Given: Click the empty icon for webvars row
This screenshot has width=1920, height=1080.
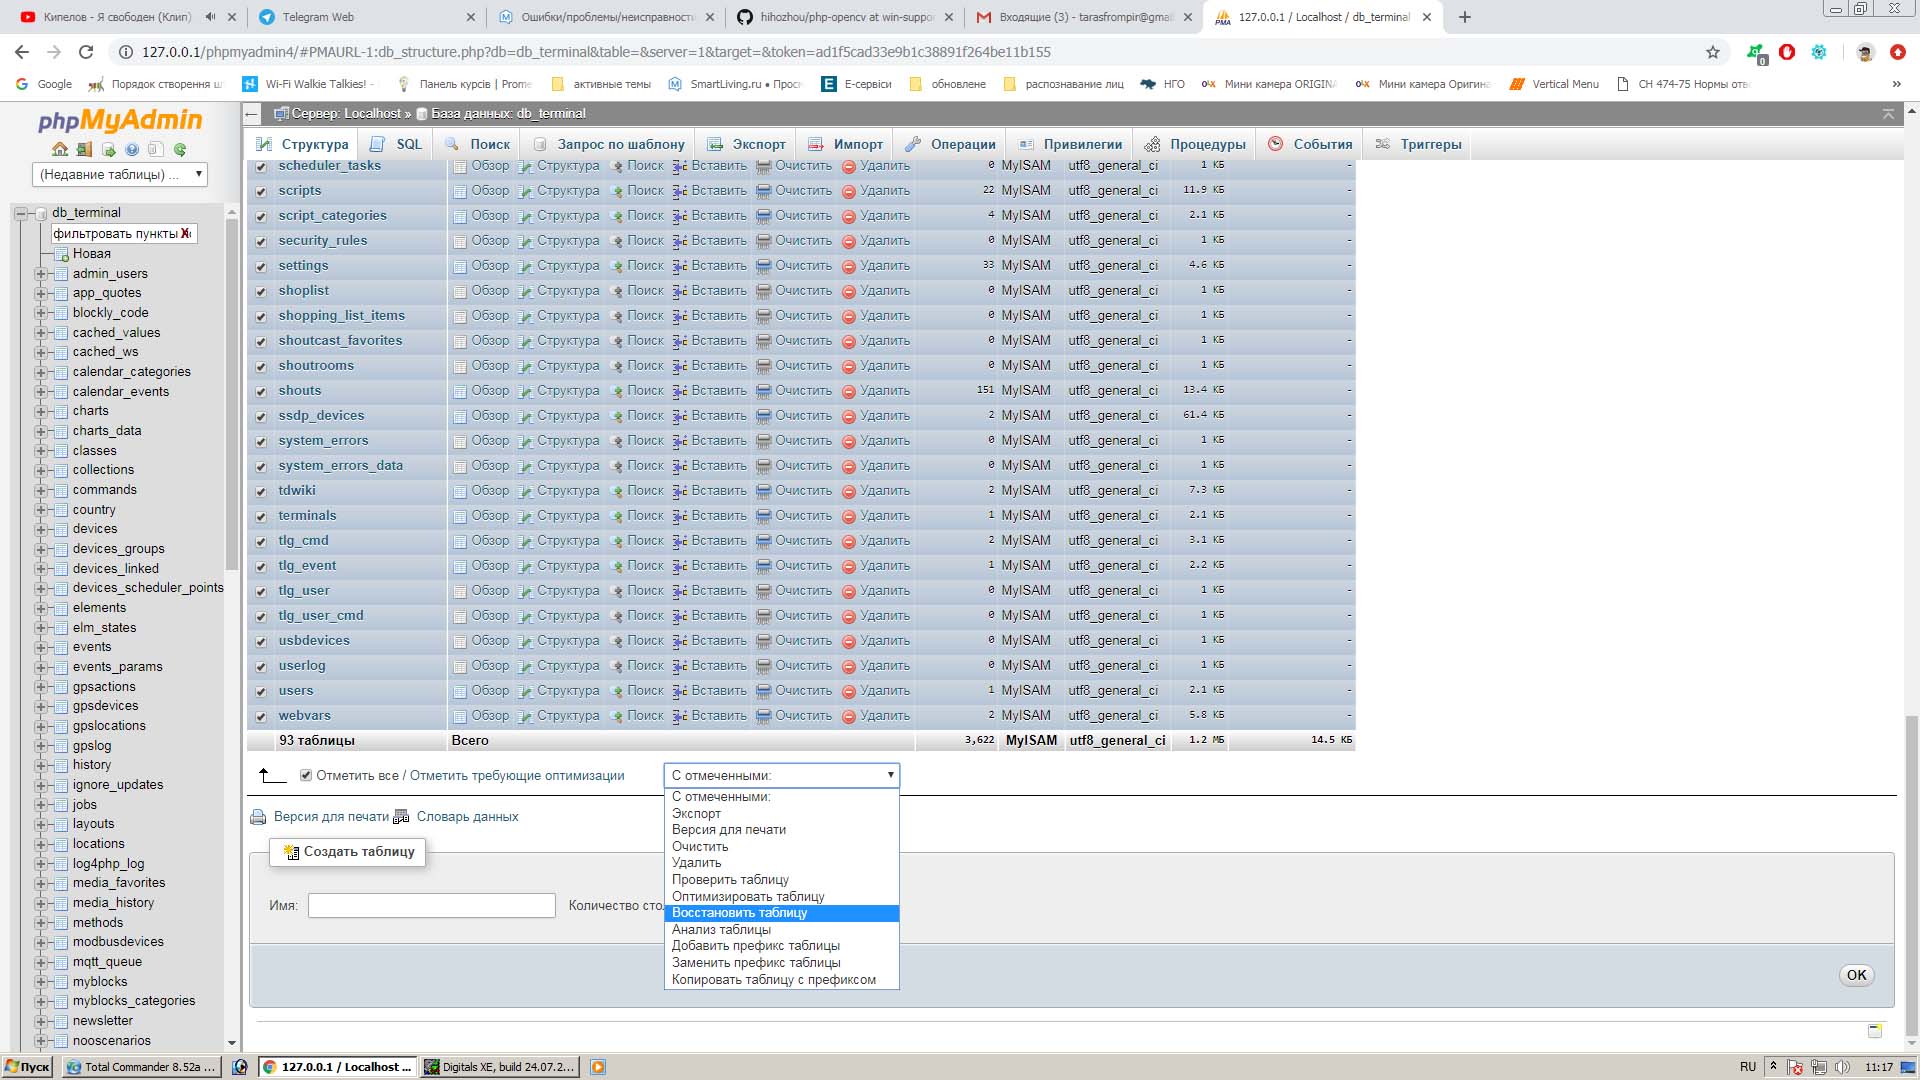Looking at the screenshot, I should point(764,716).
